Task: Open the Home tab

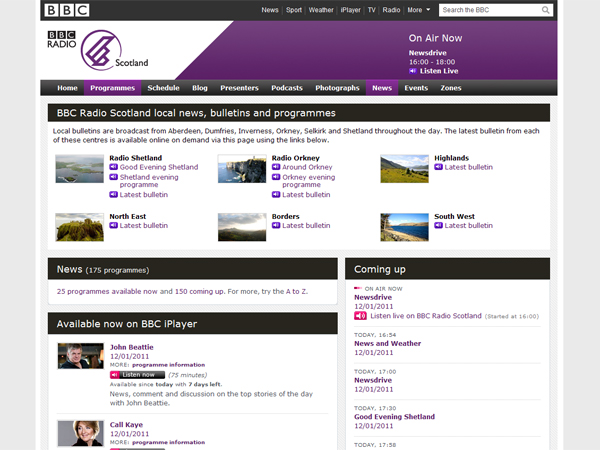Action: (67, 88)
